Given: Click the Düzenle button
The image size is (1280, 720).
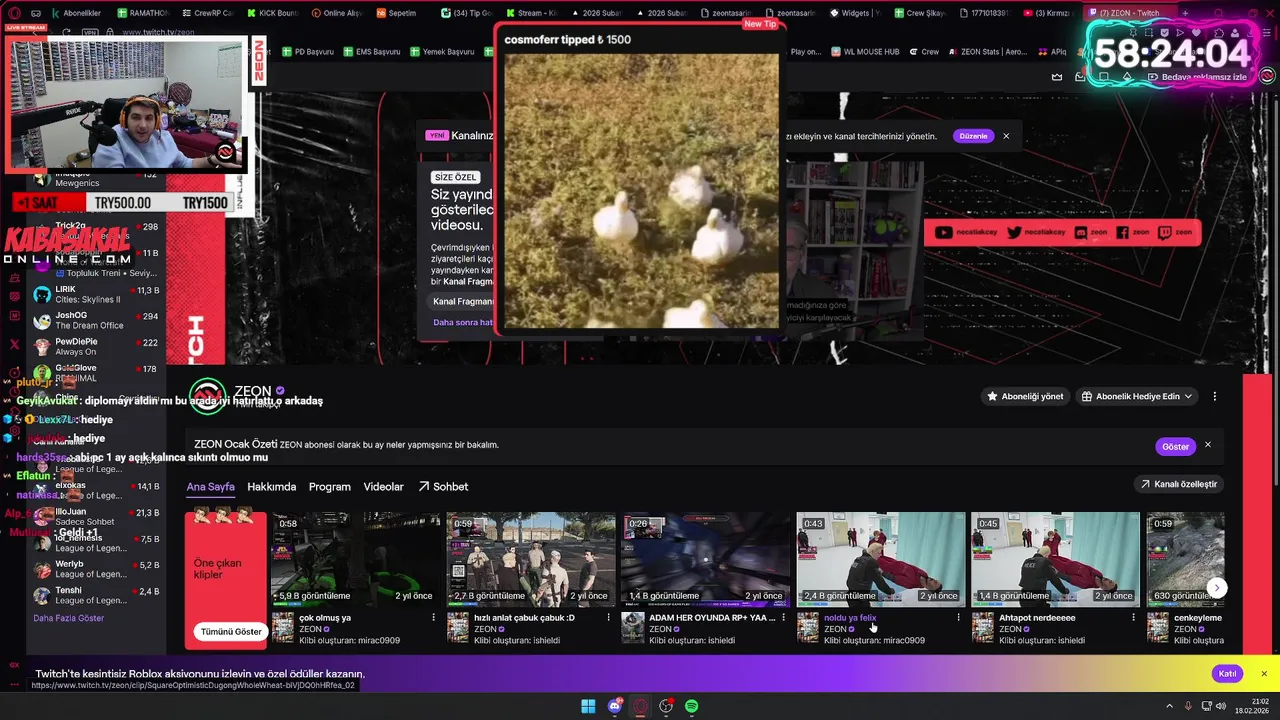Looking at the screenshot, I should tap(973, 136).
